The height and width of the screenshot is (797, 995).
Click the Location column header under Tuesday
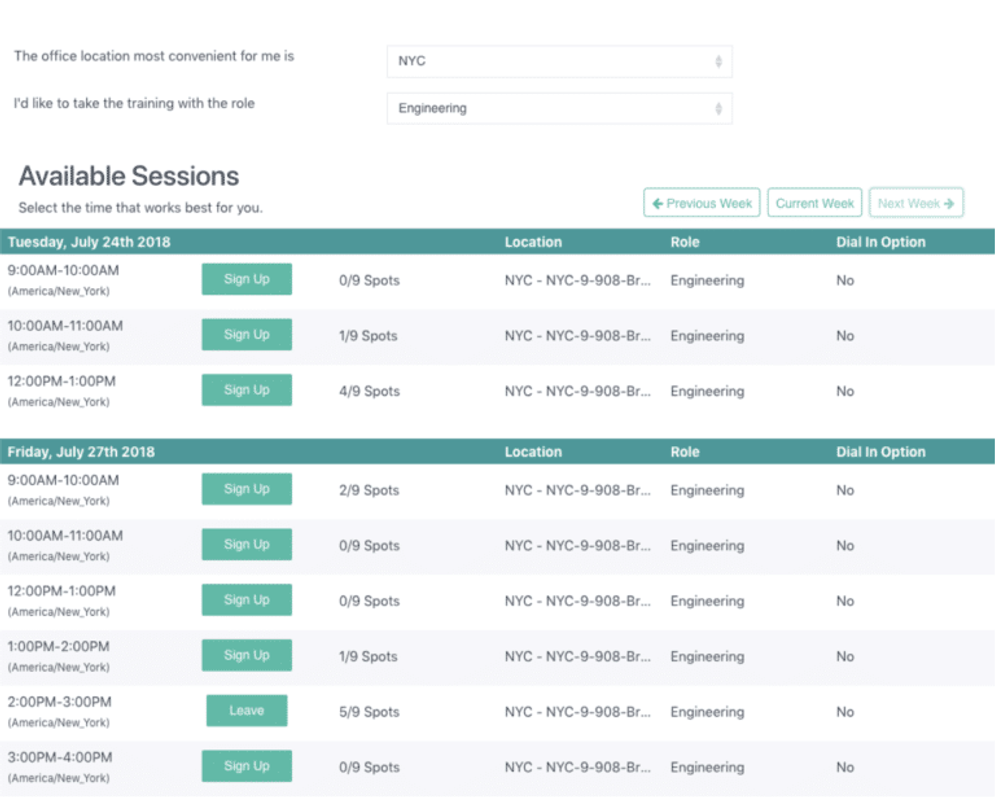[533, 242]
